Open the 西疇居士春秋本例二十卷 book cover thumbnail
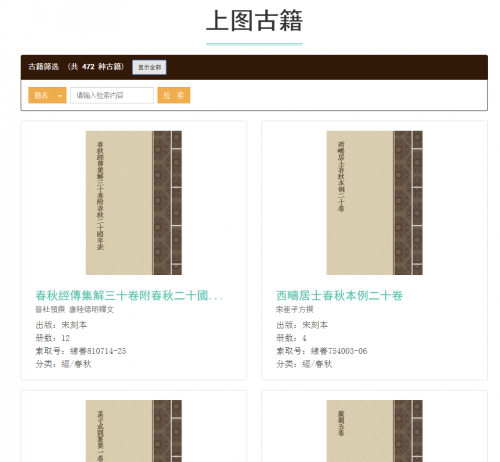500x462 pixels. pyautogui.click(x=374, y=203)
